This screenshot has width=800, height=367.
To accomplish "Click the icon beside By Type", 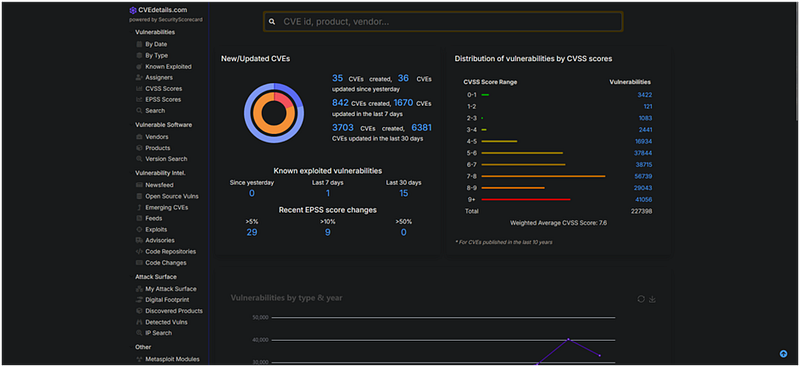I will 139,56.
